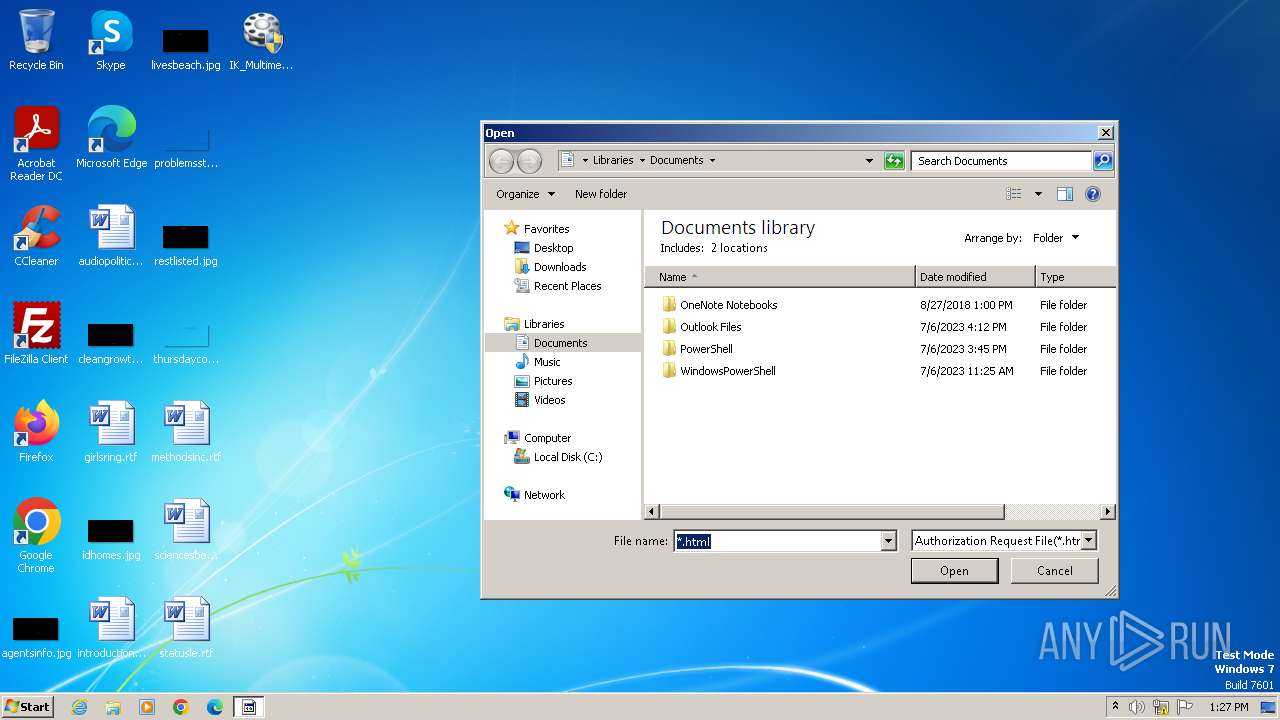This screenshot has height=720, width=1280.
Task: Open Windows Media Player from taskbar
Action: coord(147,707)
